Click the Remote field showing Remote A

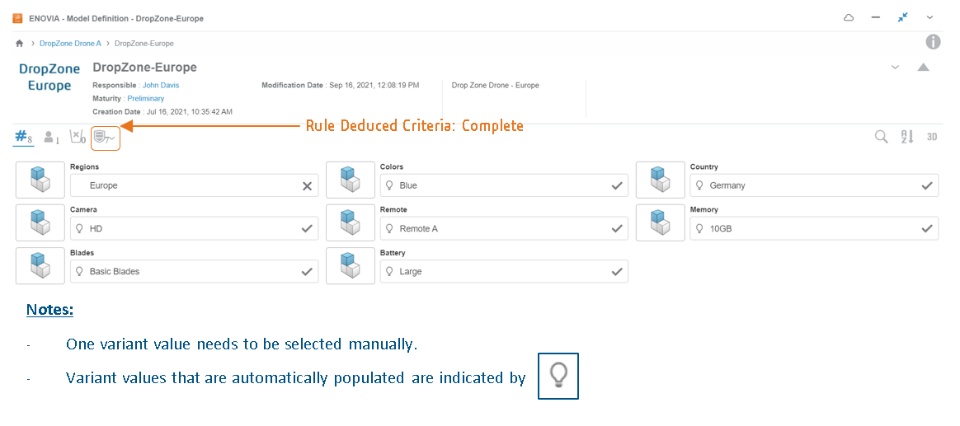click(x=504, y=228)
